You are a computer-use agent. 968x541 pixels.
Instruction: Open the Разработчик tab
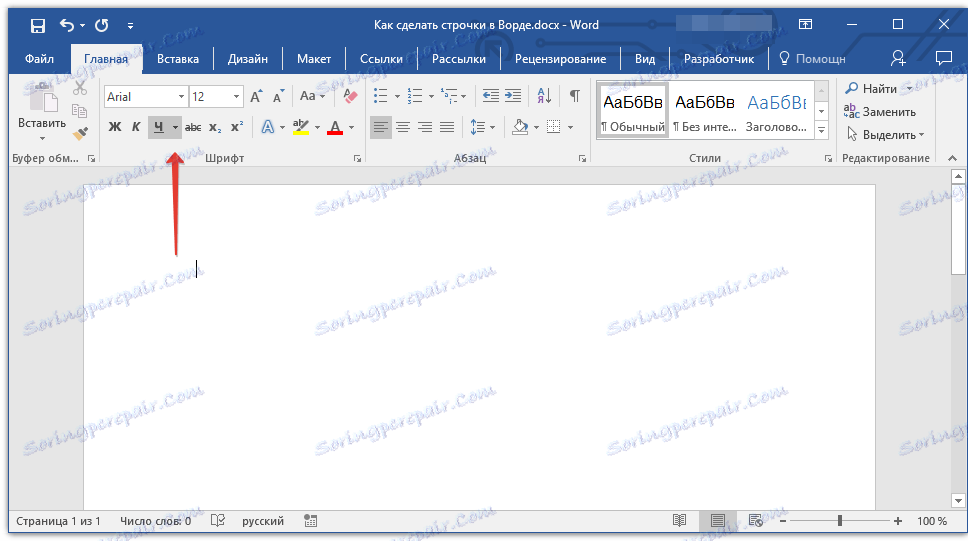(x=719, y=59)
